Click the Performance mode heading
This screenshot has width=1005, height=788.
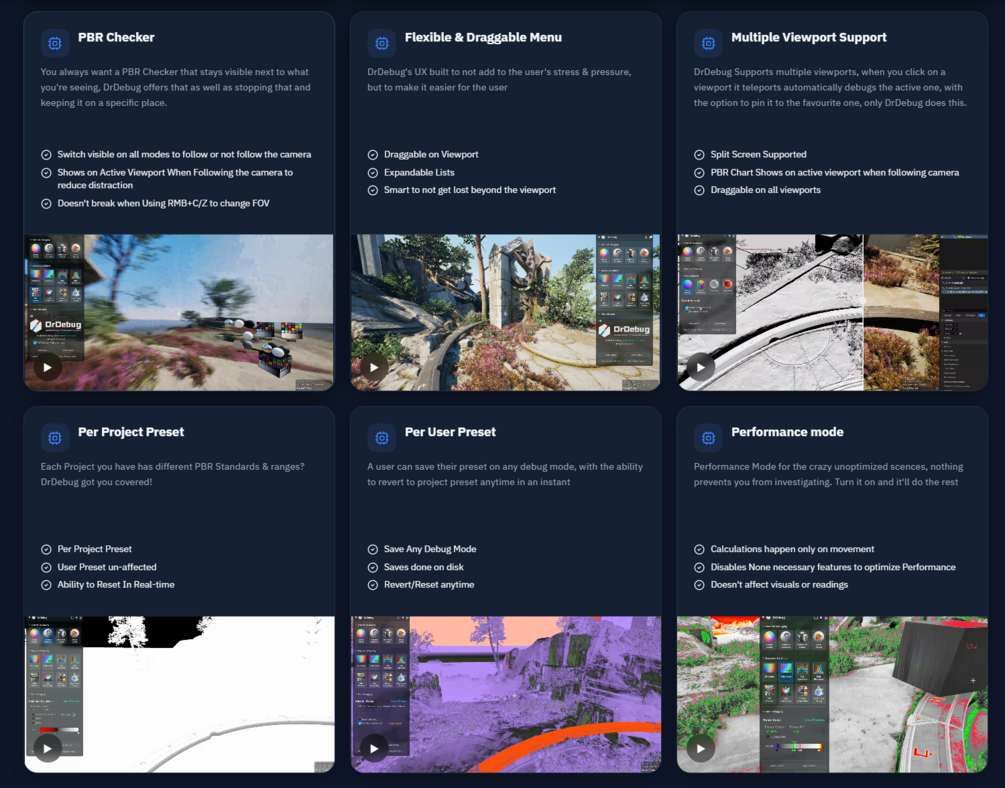click(787, 432)
